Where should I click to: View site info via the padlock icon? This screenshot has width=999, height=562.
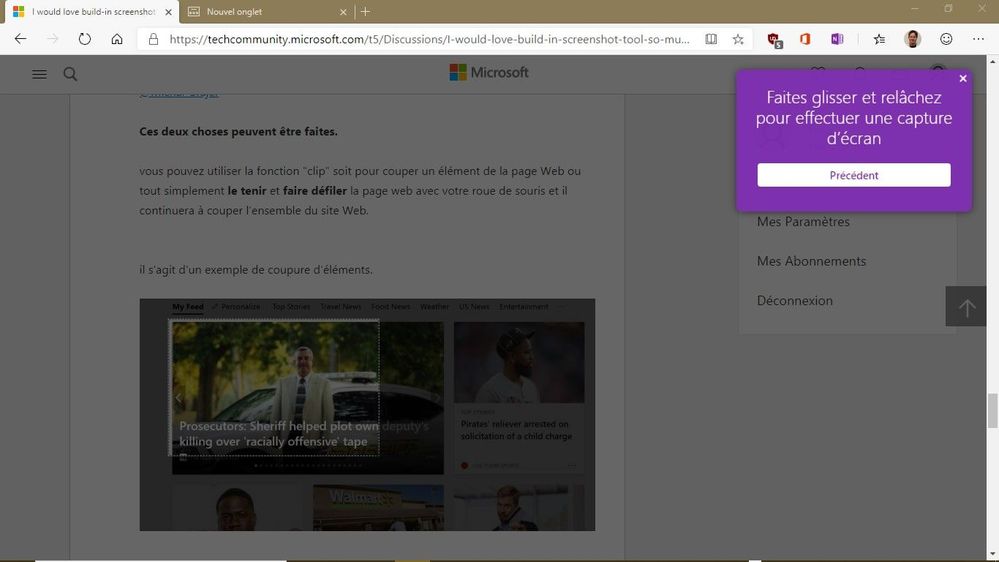click(x=153, y=39)
